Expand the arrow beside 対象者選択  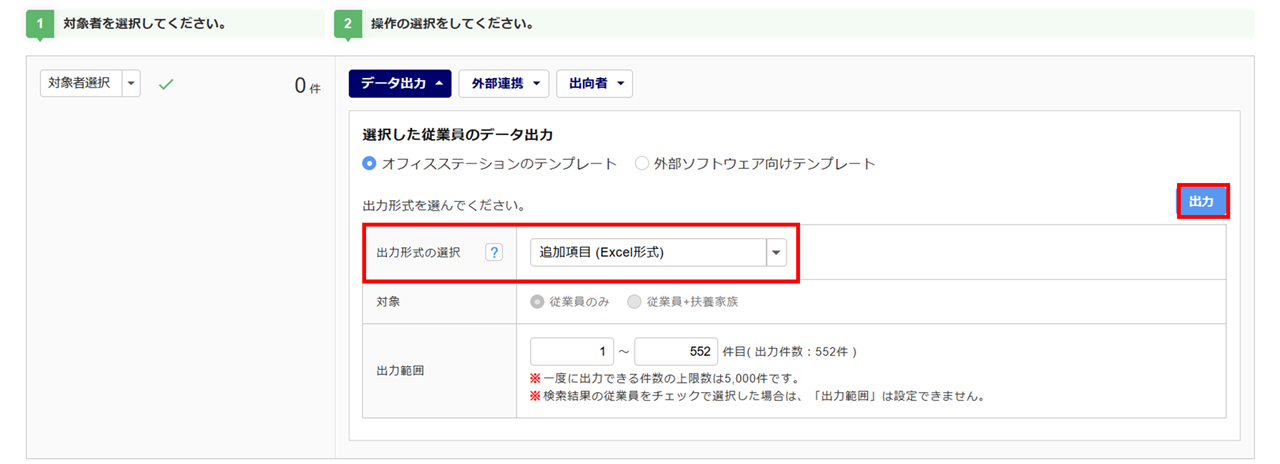click(x=132, y=84)
